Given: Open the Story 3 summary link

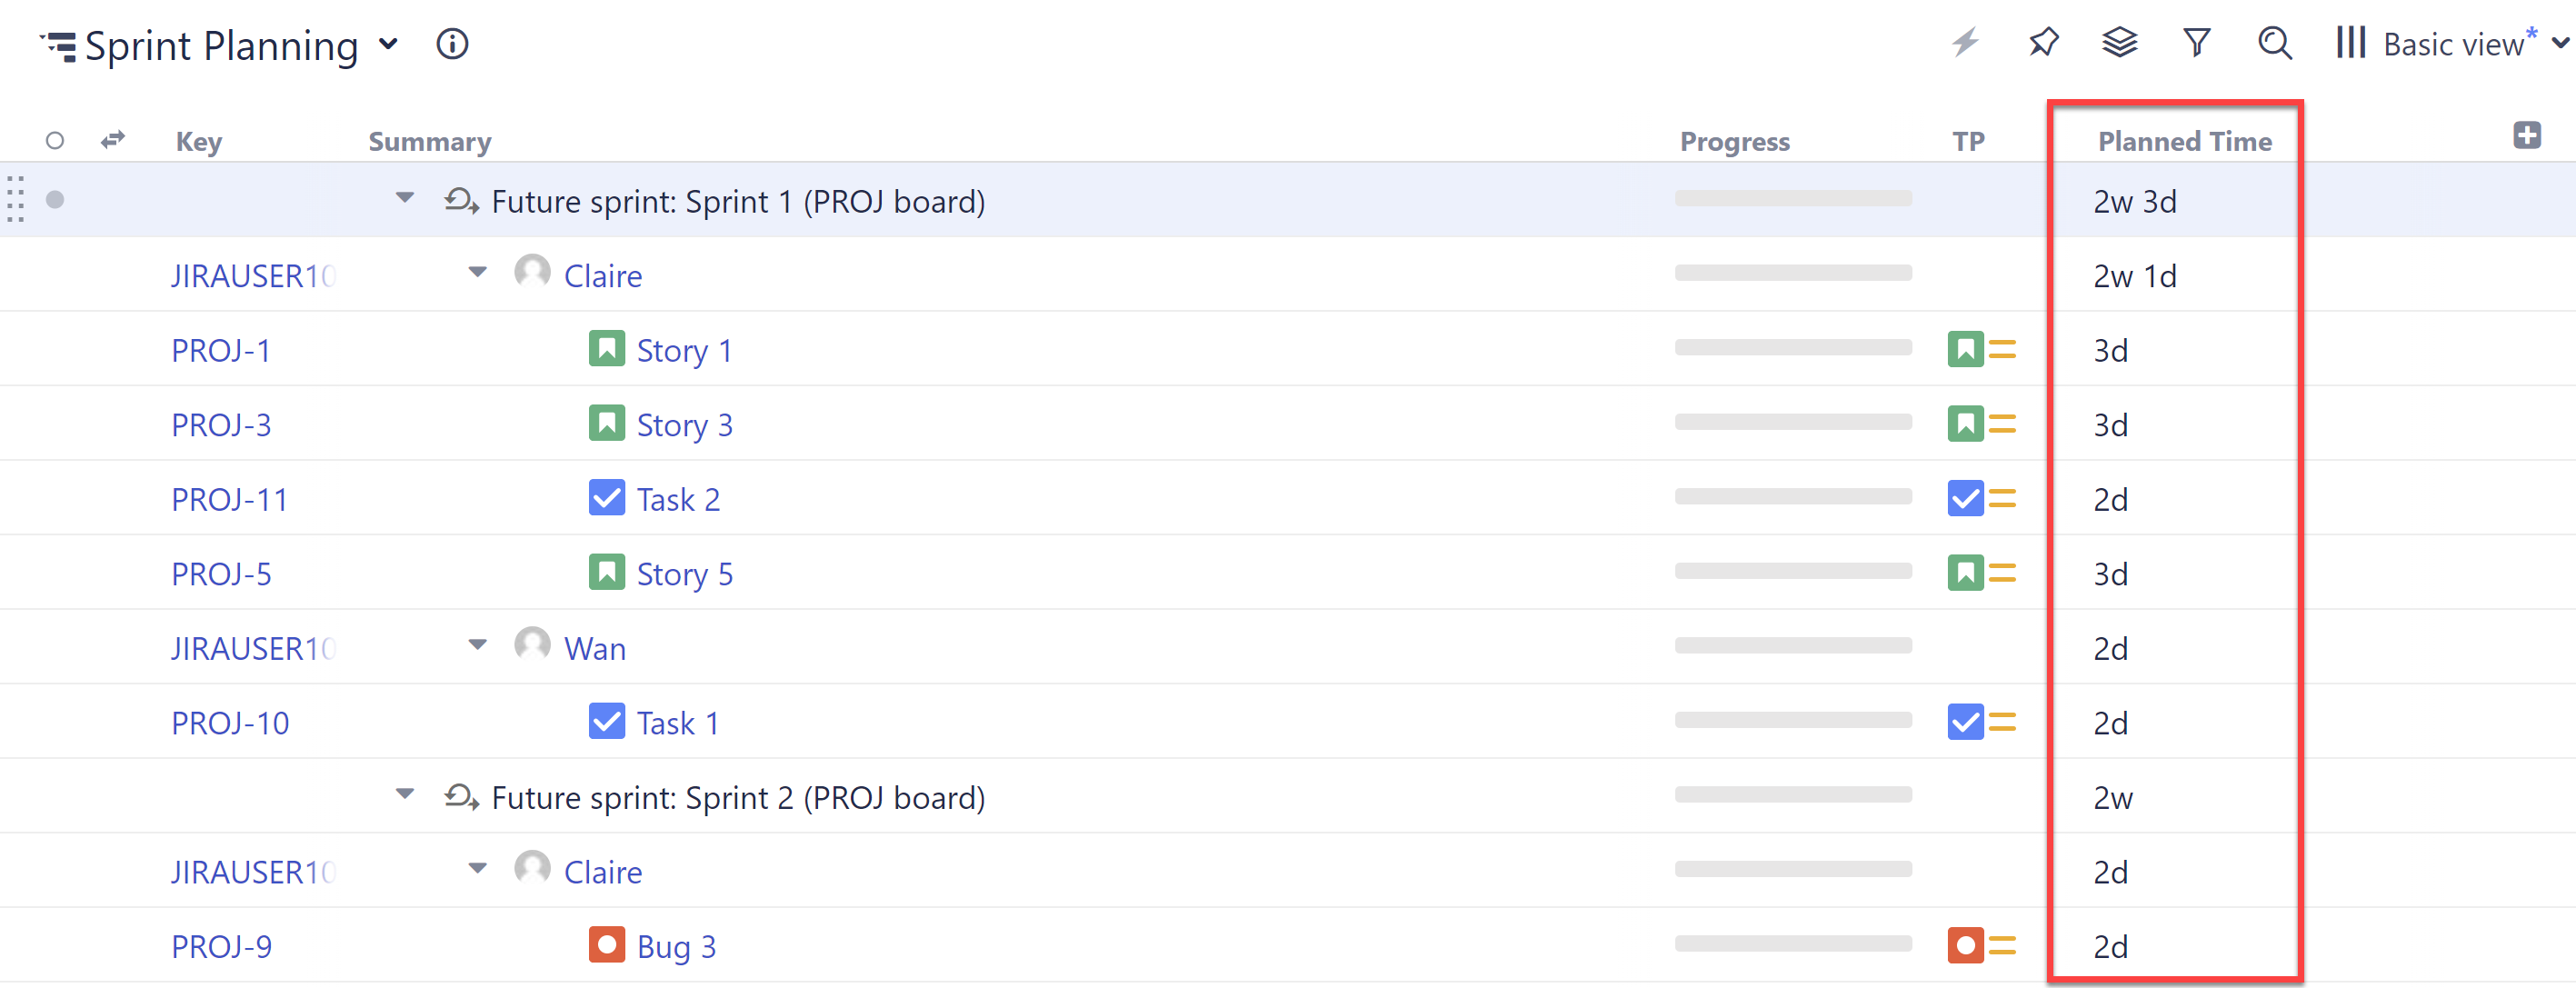Looking at the screenshot, I should 684,425.
